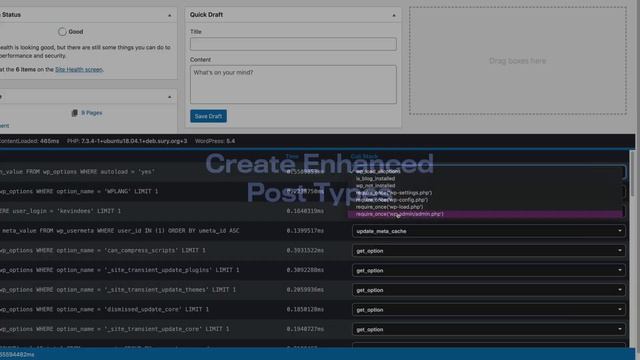The width and height of the screenshot is (640, 360).
Task: Open get_option dropdown for dismissed_update_core query
Action: point(488,309)
